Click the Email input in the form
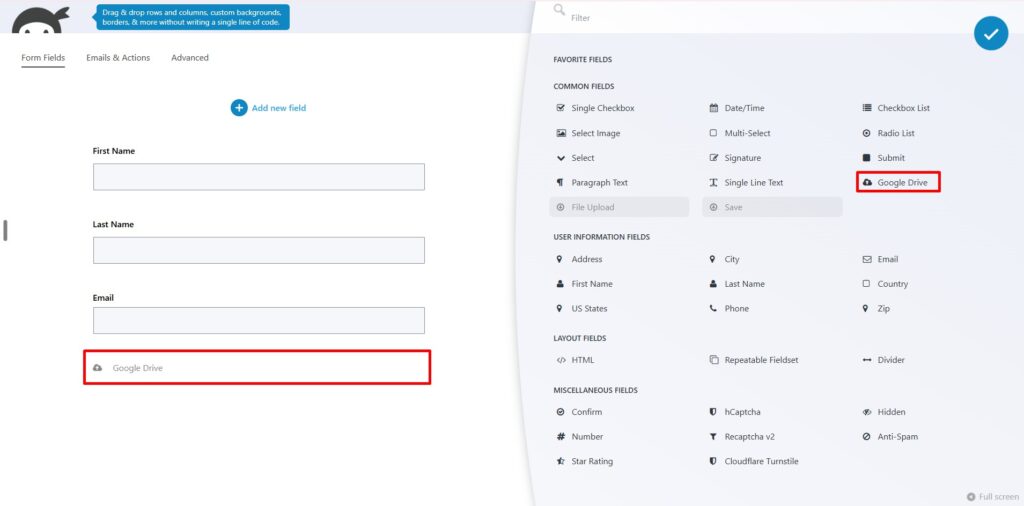 click(259, 321)
